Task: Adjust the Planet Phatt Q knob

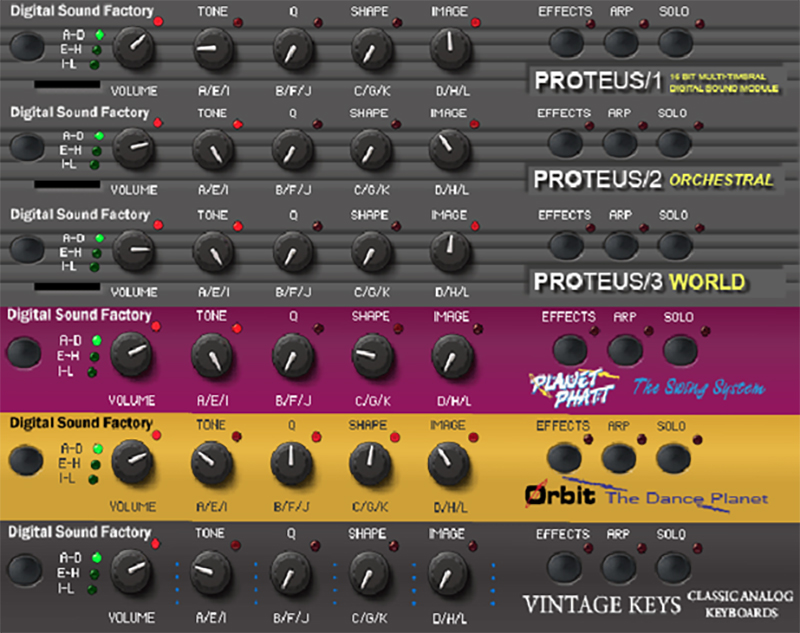Action: click(293, 356)
